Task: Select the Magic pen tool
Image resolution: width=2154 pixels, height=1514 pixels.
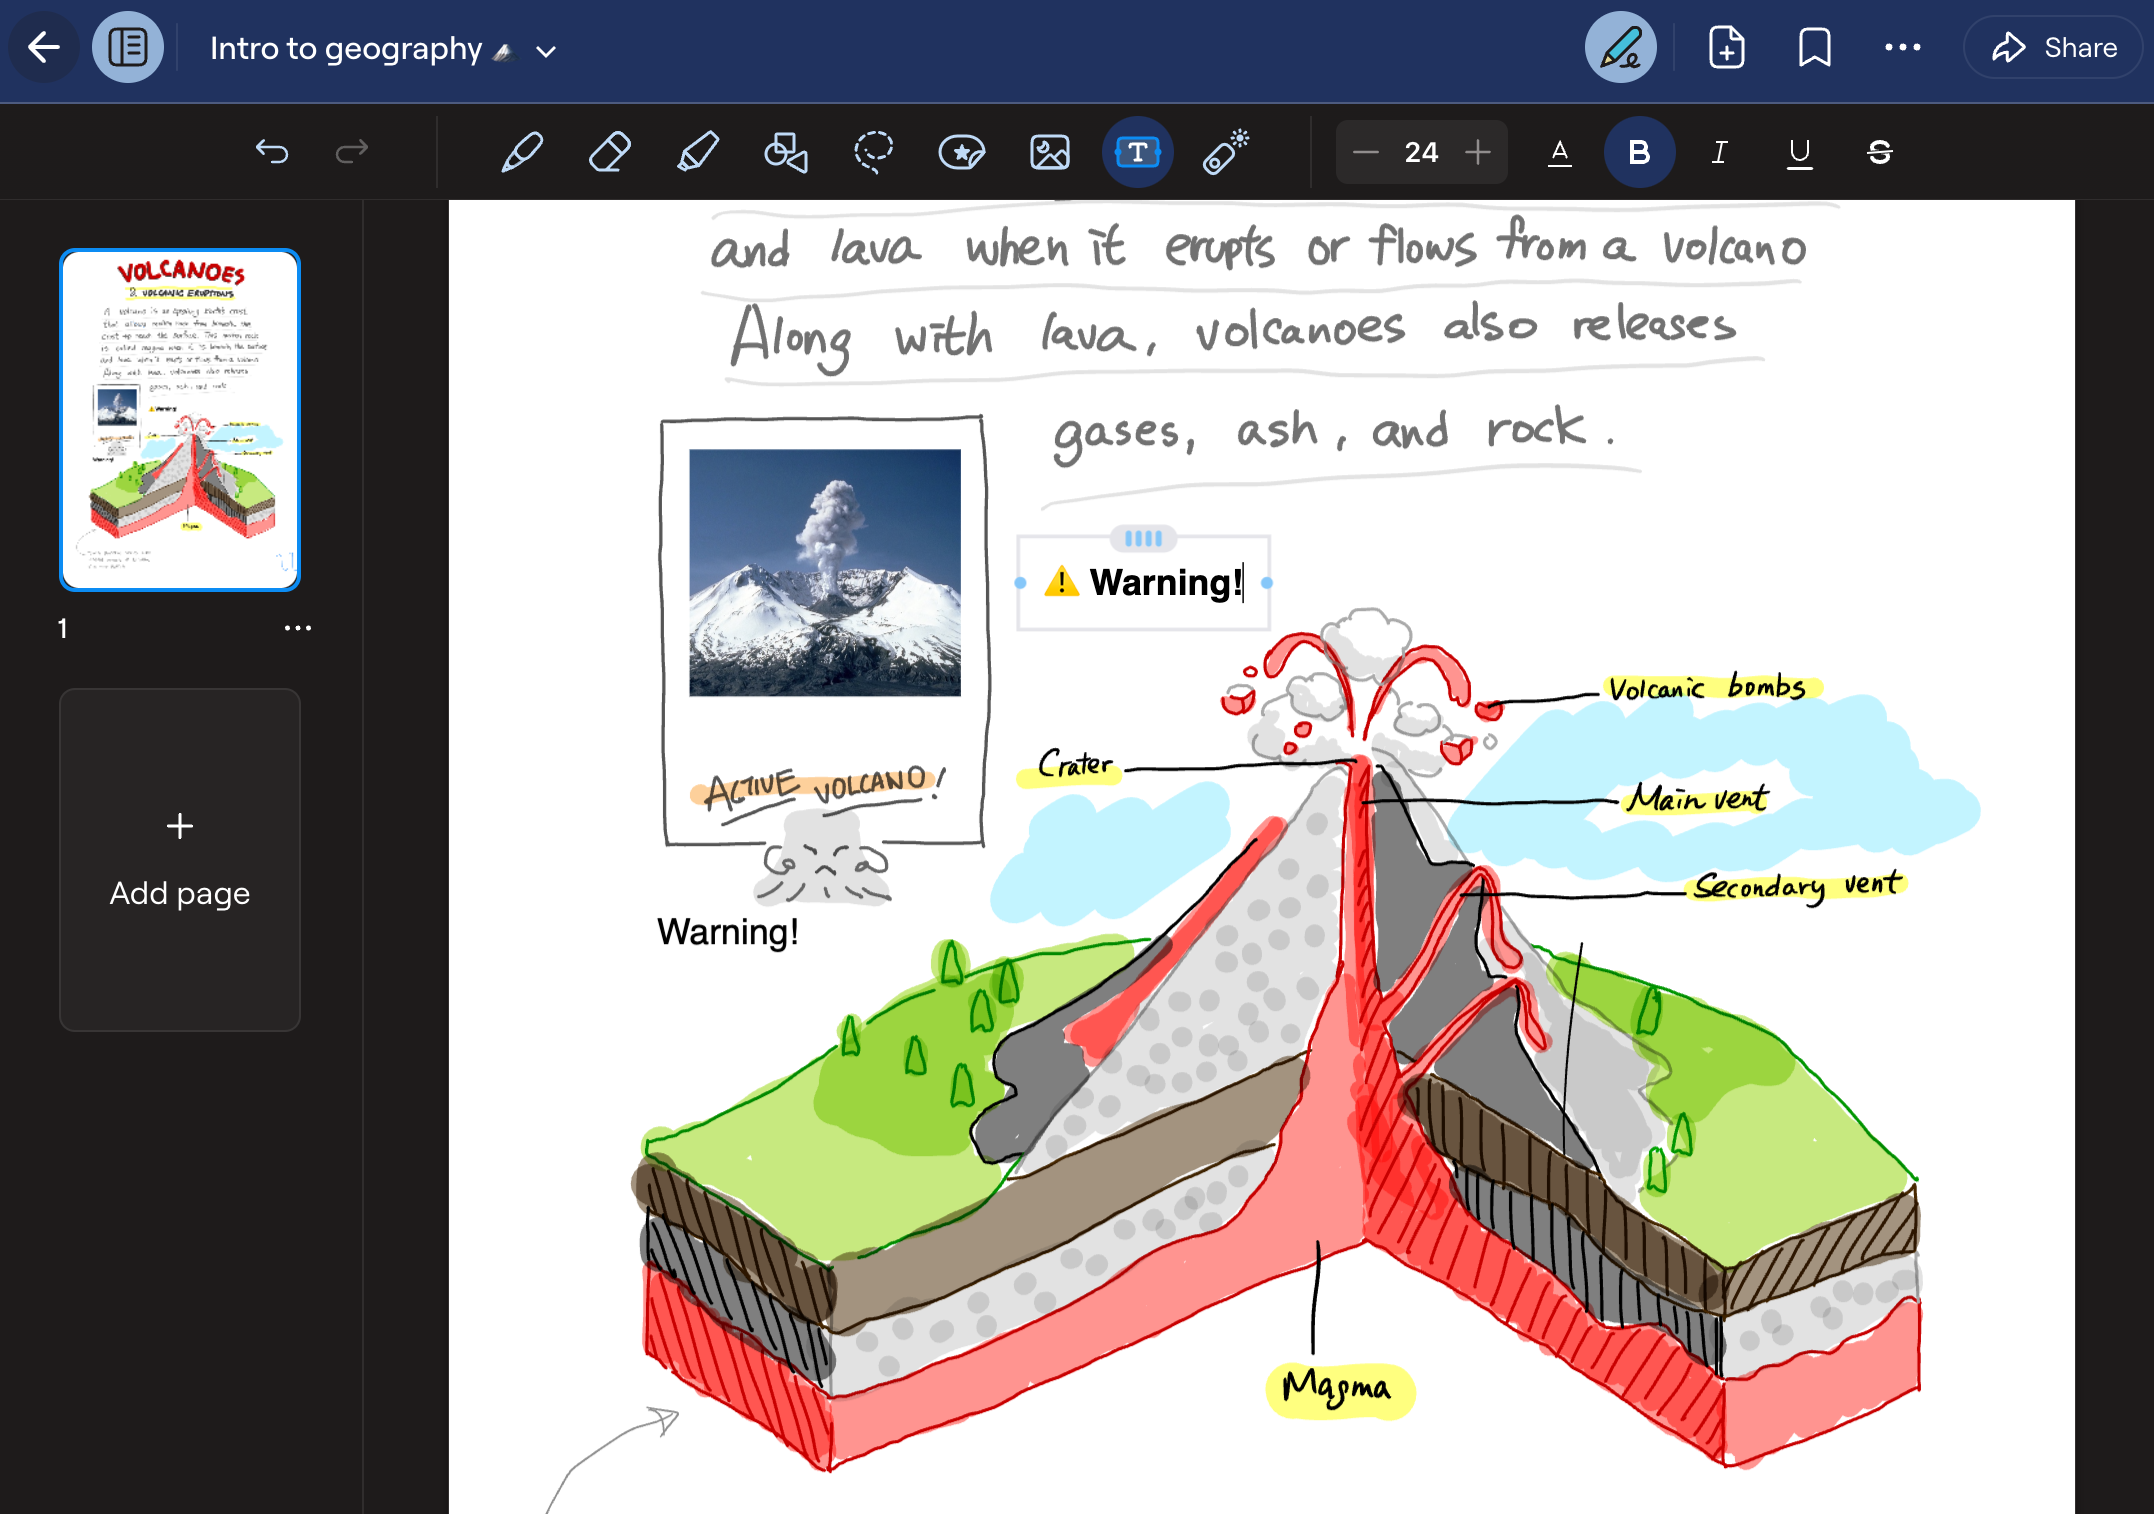Action: [1227, 152]
